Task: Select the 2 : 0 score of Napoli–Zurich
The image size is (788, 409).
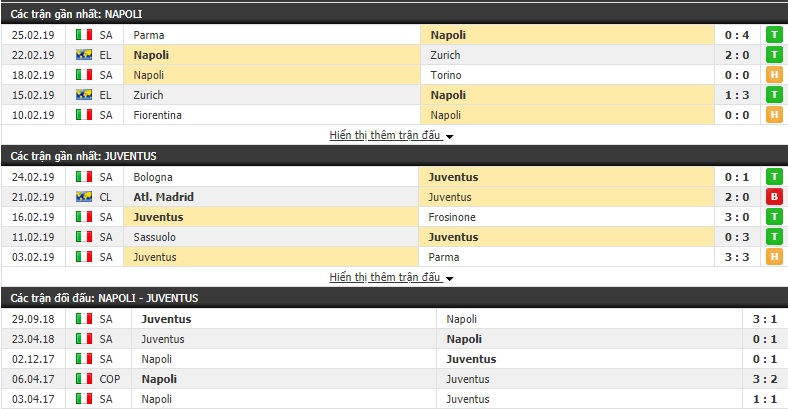Action: 737,55
